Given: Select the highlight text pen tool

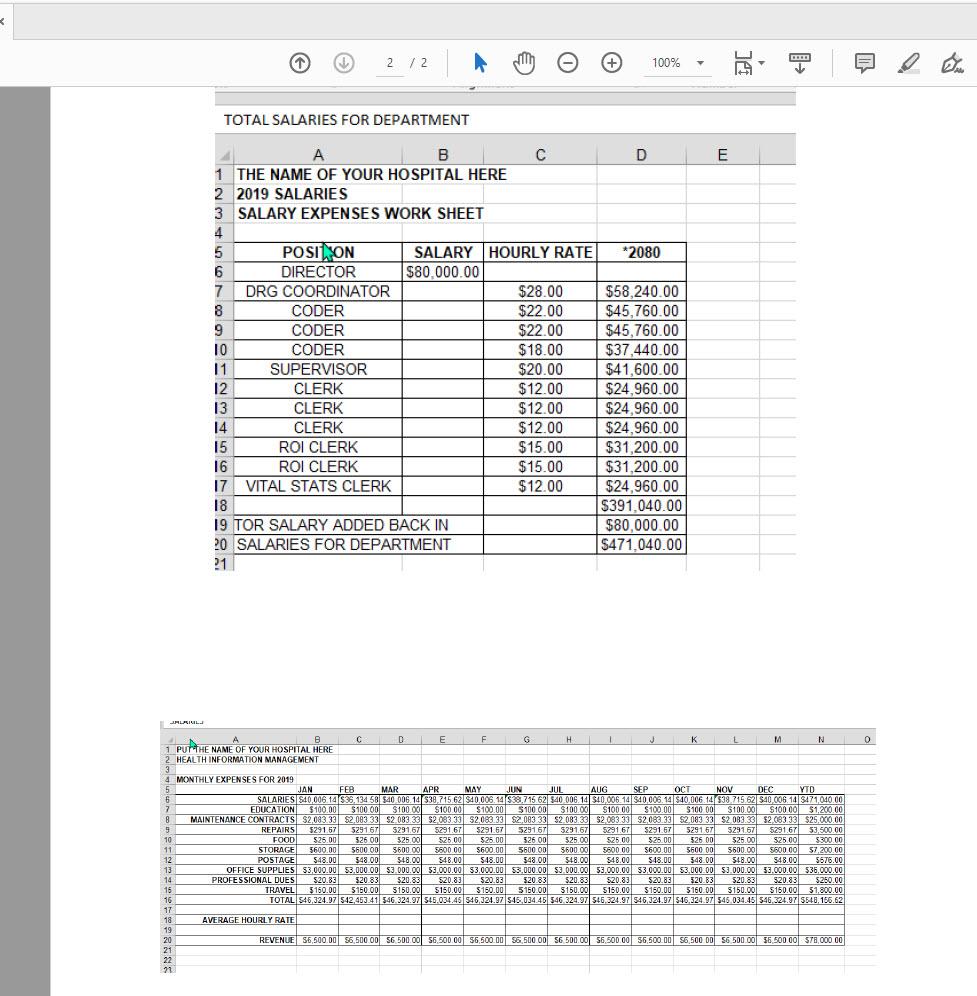Looking at the screenshot, I should tap(908, 63).
